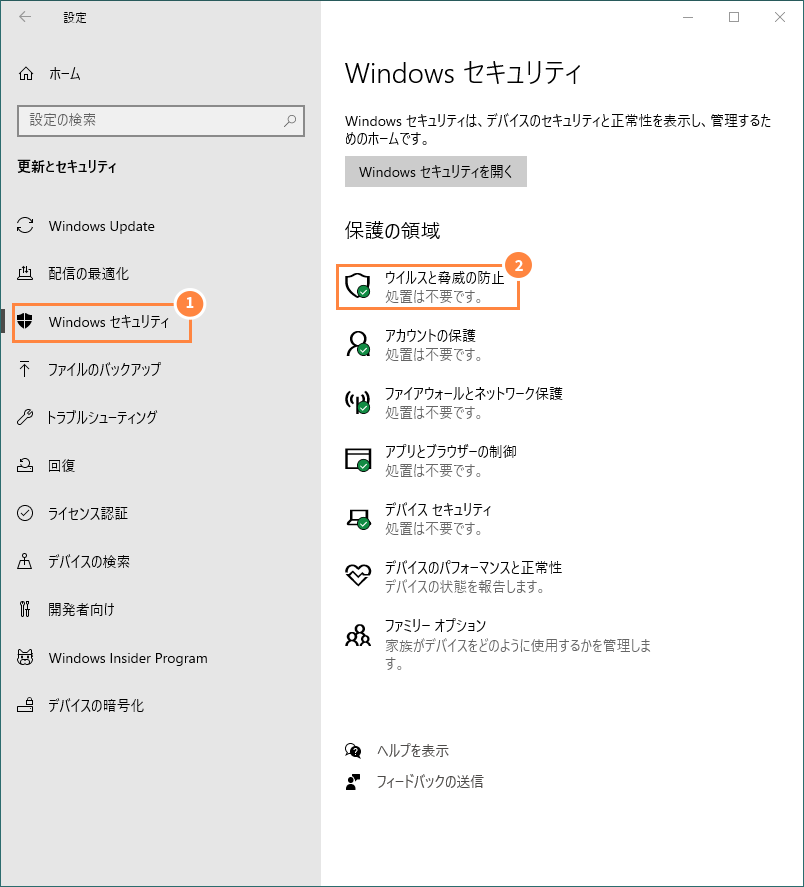The image size is (804, 887).
Task: Click the magnifier icon in search box
Action: tap(290, 120)
